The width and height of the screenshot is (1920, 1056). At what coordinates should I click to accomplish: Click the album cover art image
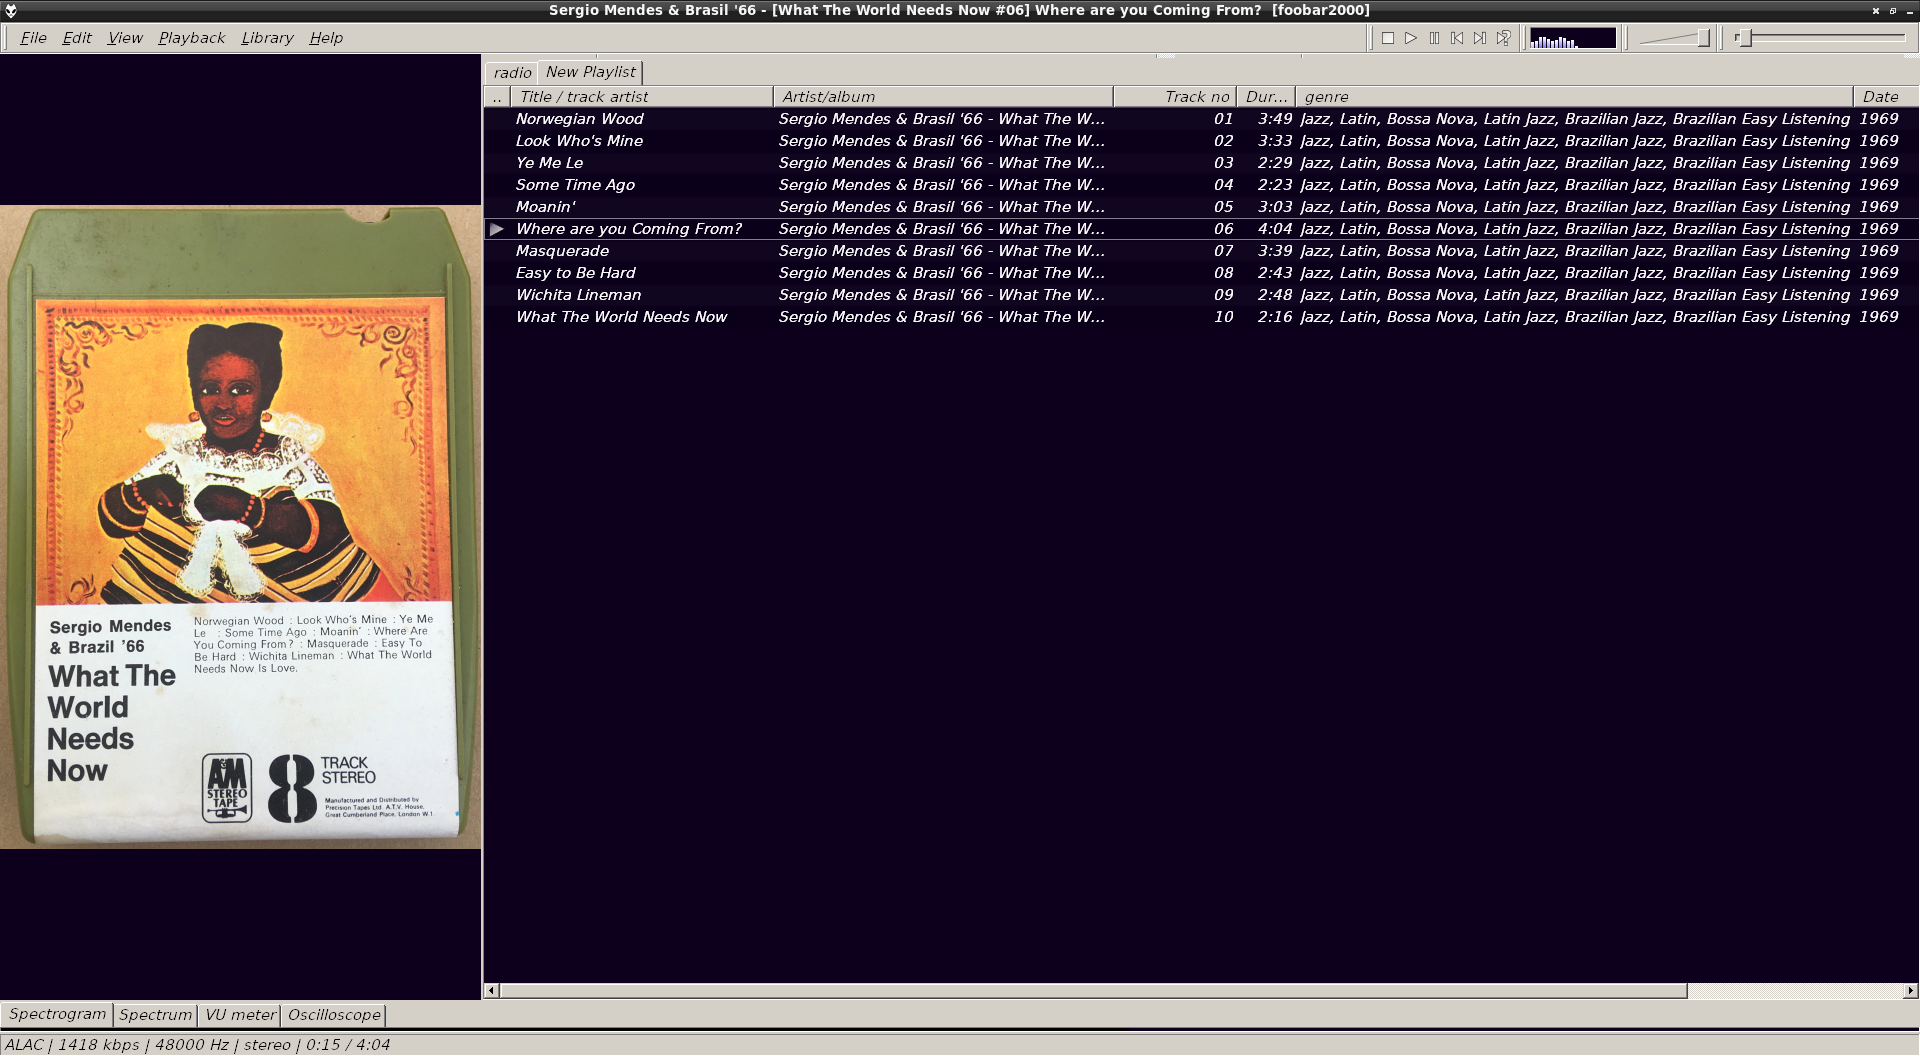pos(240,527)
